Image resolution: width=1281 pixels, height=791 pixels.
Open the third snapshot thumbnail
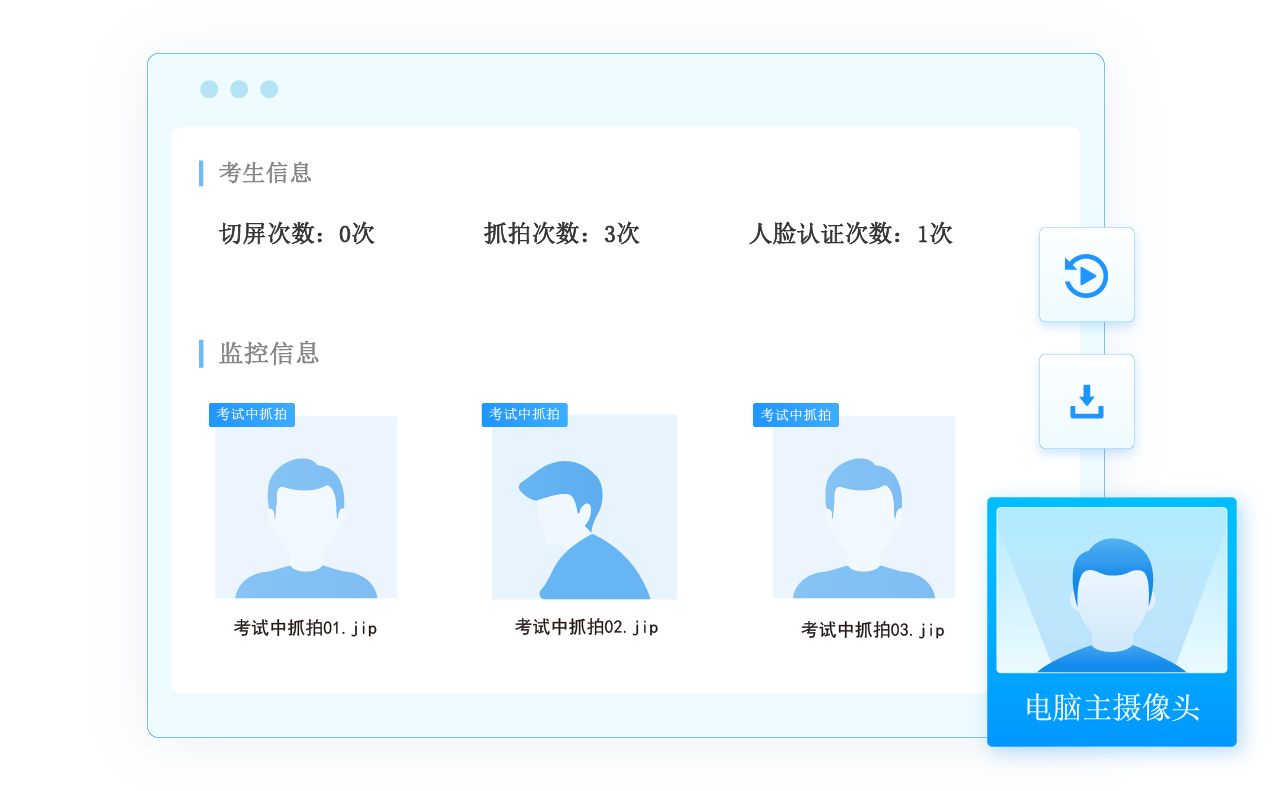click(863, 507)
